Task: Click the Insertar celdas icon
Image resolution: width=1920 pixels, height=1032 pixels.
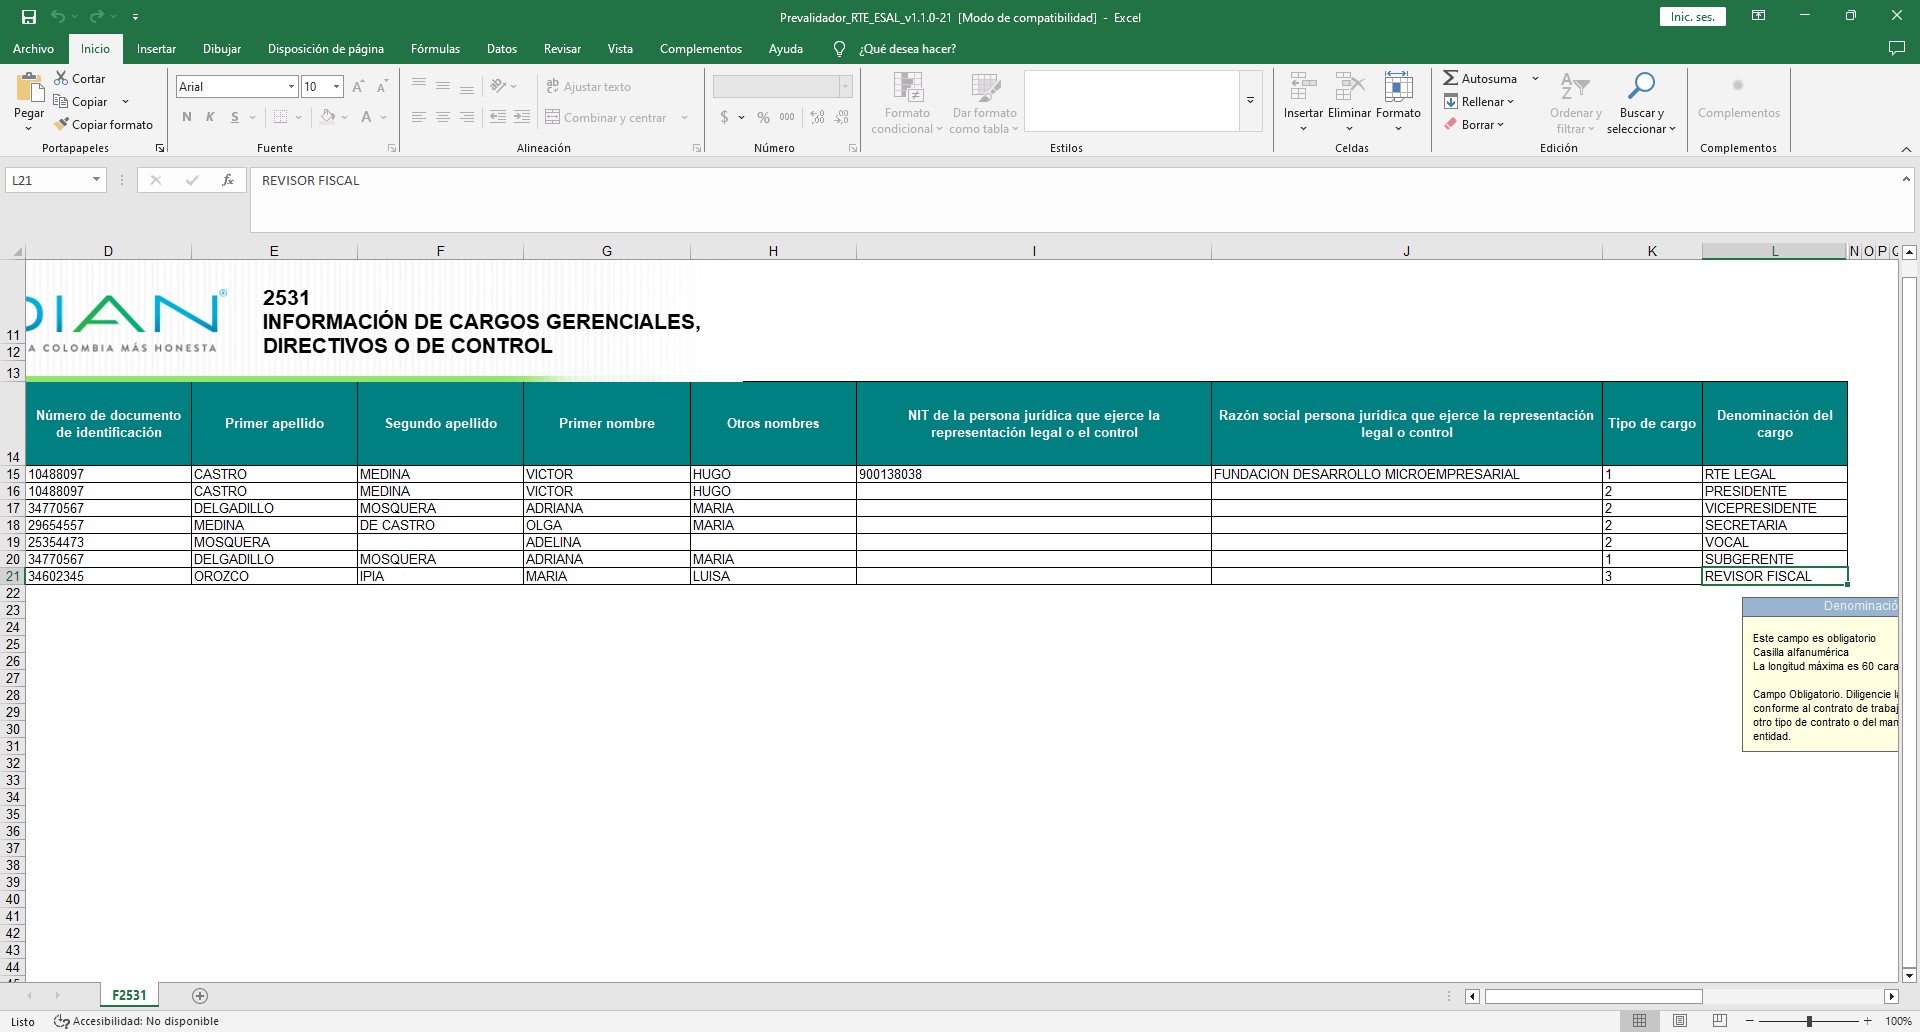Action: 1303,88
